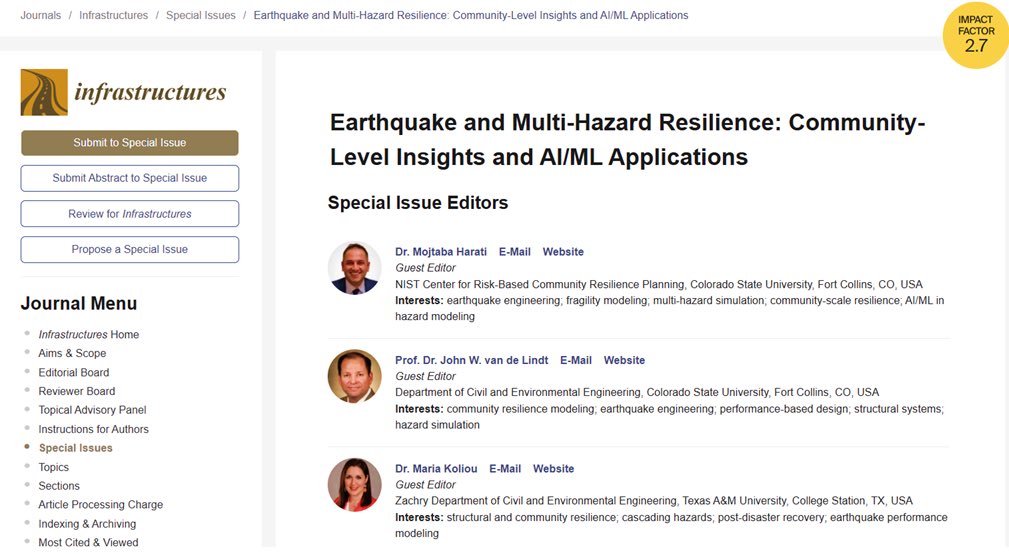1009x555 pixels.
Task: Click Zachry Department affiliation text for Koliou
Action: point(654,501)
